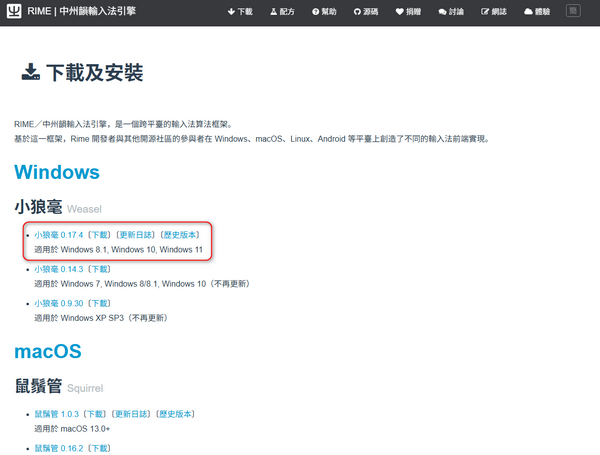
Task: Toggle the 簡 simplified Chinese button in navbar
Action: 573,11
